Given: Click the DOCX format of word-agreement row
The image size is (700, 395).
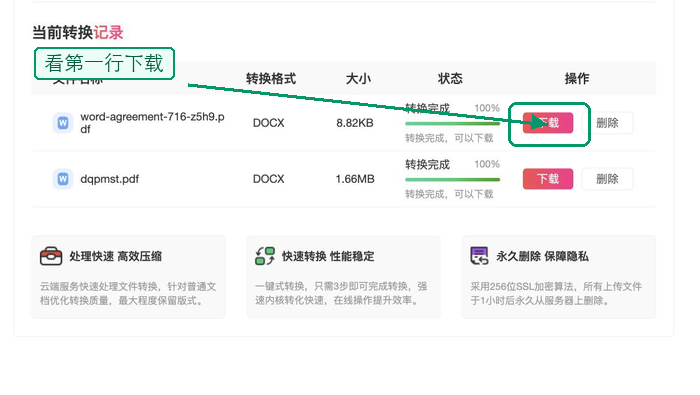Looking at the screenshot, I should coord(268,123).
